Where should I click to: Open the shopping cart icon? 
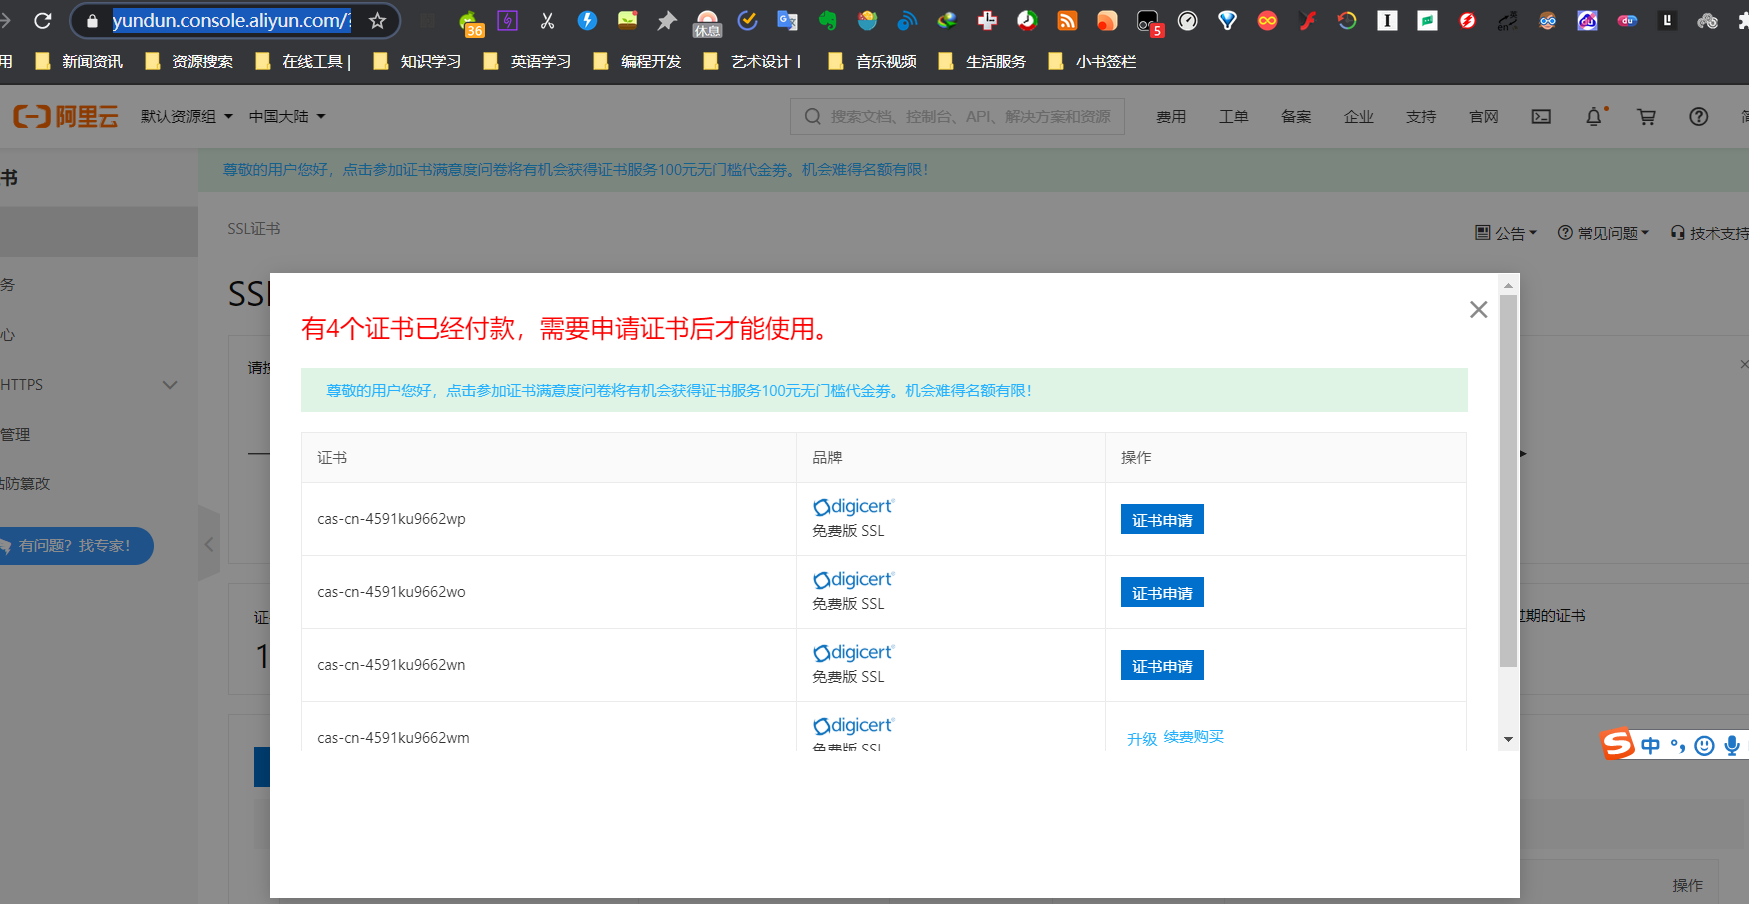[1646, 116]
